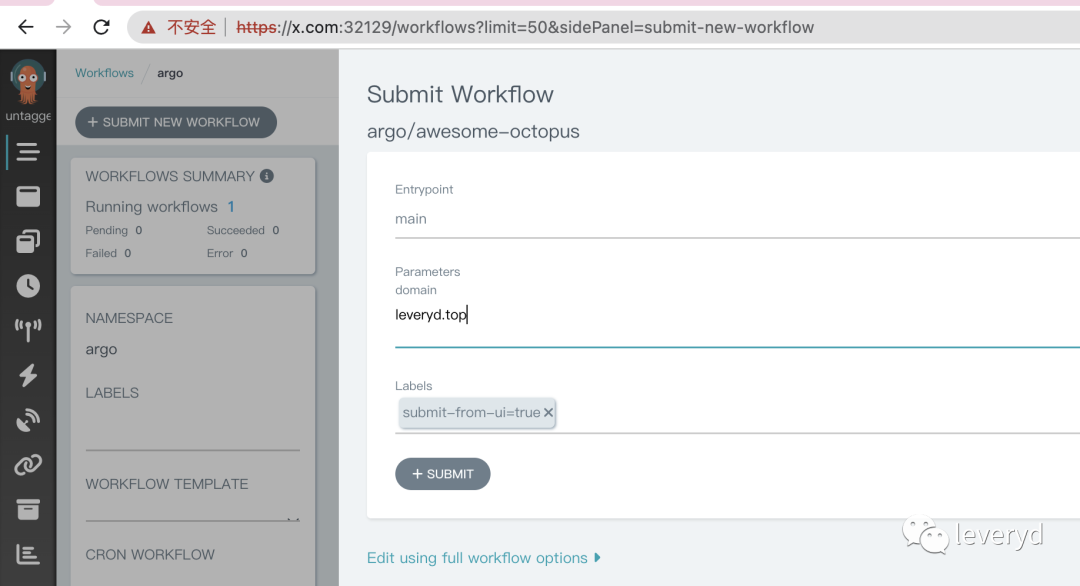
Task: Click the CRON WORKFLOW filter heading
Action: click(x=150, y=555)
